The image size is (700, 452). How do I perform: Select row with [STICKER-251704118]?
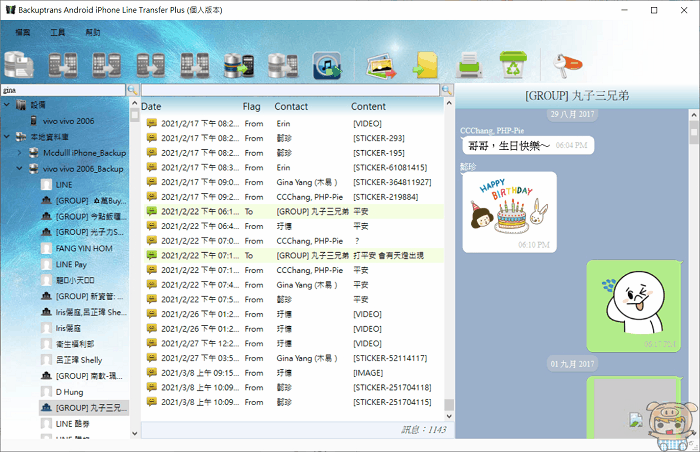tap(292, 388)
